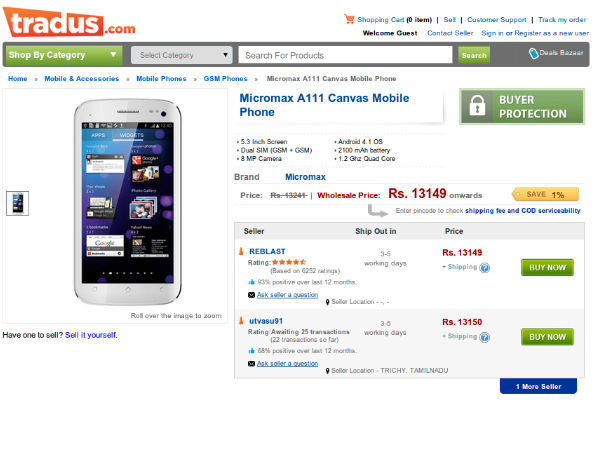Go to Mobile & Accessories breadcrumb
This screenshot has width=600, height=450.
[x=82, y=78]
